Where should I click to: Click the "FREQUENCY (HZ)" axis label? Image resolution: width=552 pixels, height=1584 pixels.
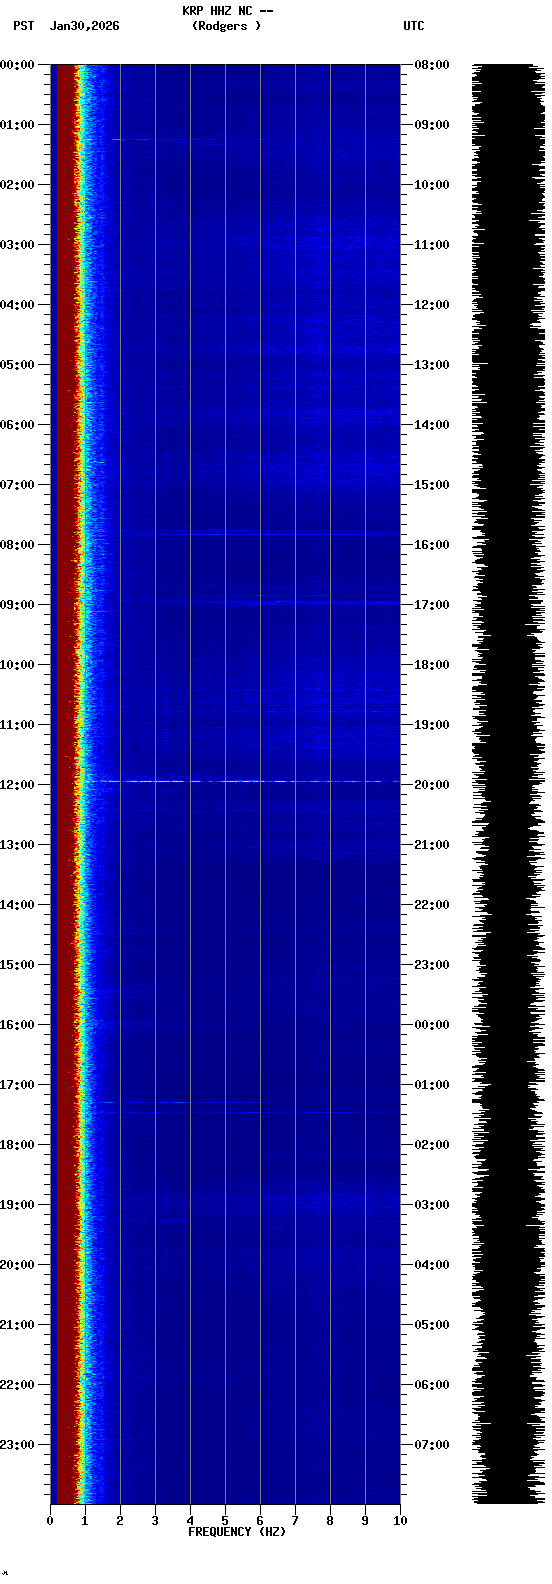tap(237, 1532)
